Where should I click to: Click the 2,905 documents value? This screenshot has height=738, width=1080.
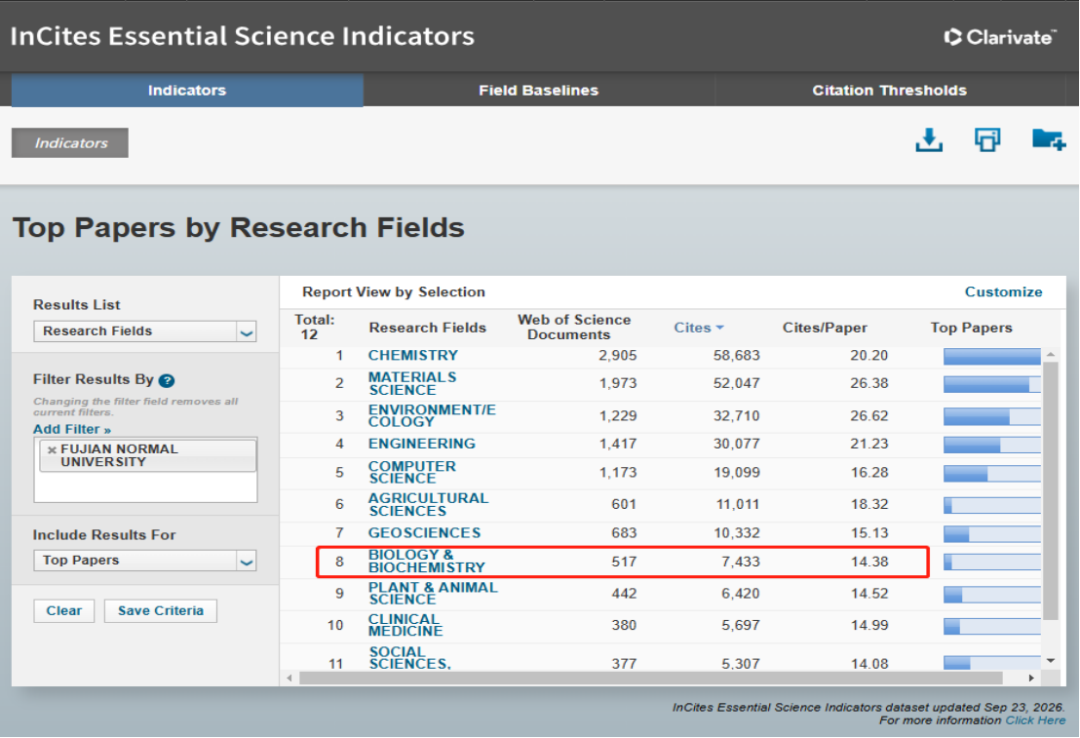(x=618, y=356)
